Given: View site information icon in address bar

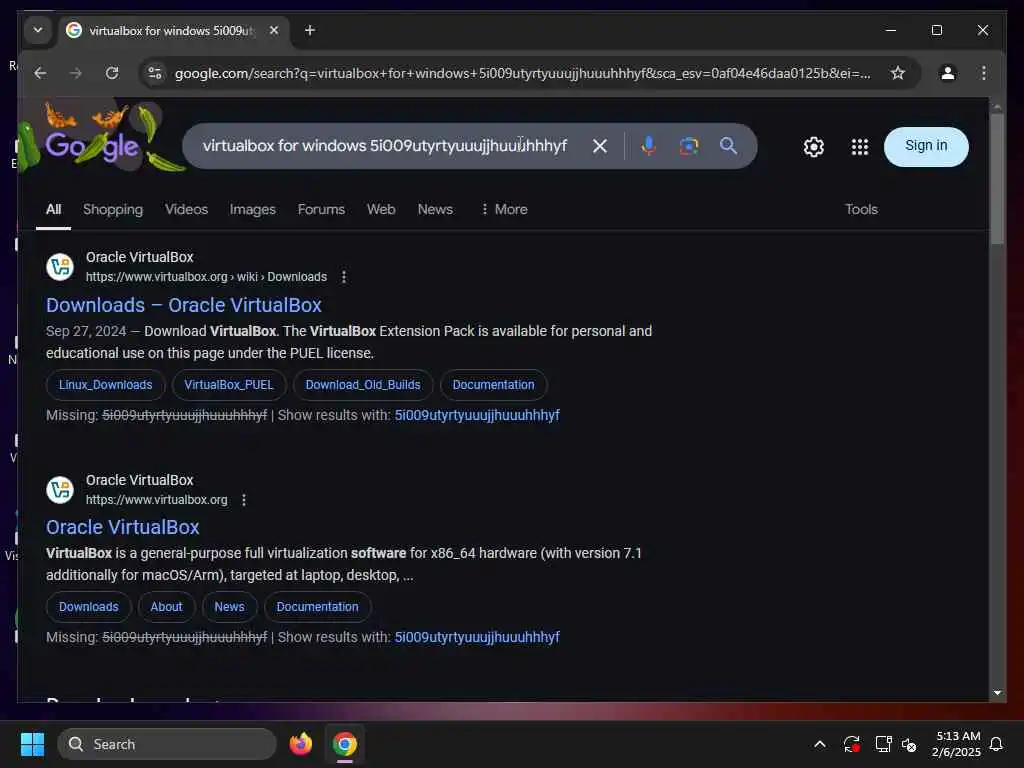Looking at the screenshot, I should point(155,73).
